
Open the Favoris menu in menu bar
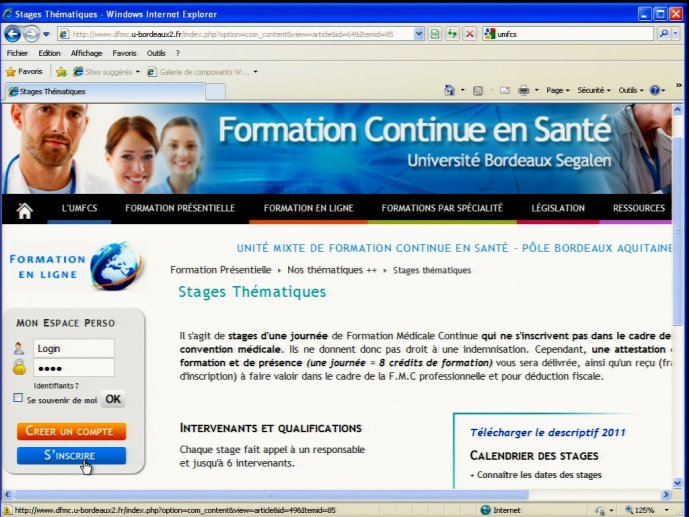coord(124,53)
